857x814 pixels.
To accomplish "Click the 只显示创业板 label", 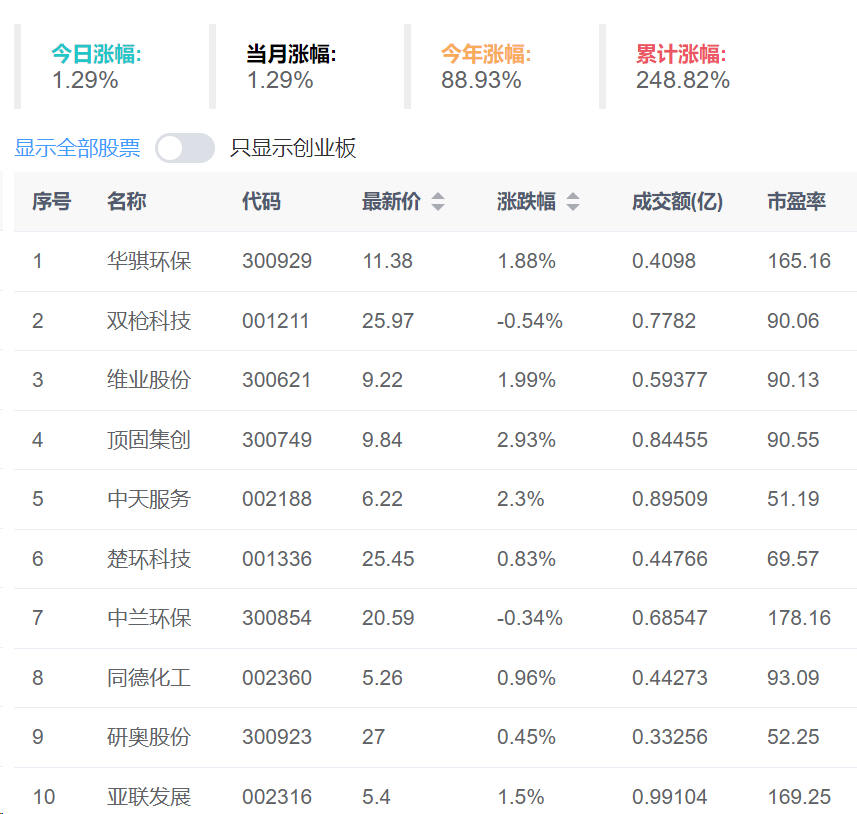I will 293,148.
